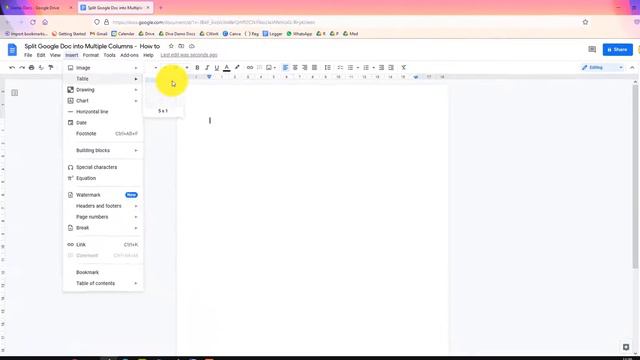Set right text alignment
This screenshot has width=640, height=360.
point(304,67)
